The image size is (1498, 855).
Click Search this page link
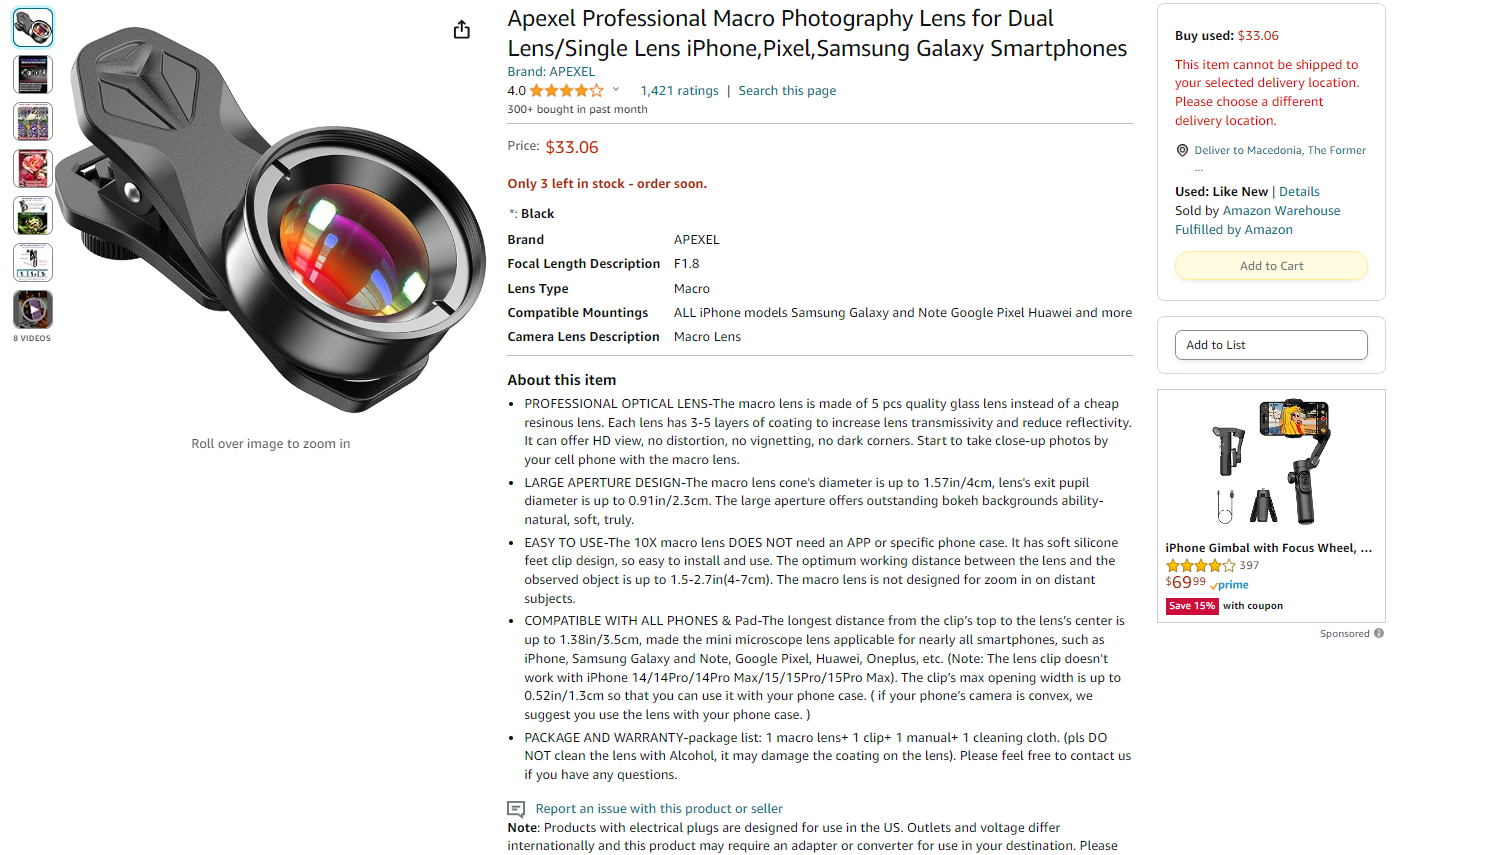click(787, 91)
